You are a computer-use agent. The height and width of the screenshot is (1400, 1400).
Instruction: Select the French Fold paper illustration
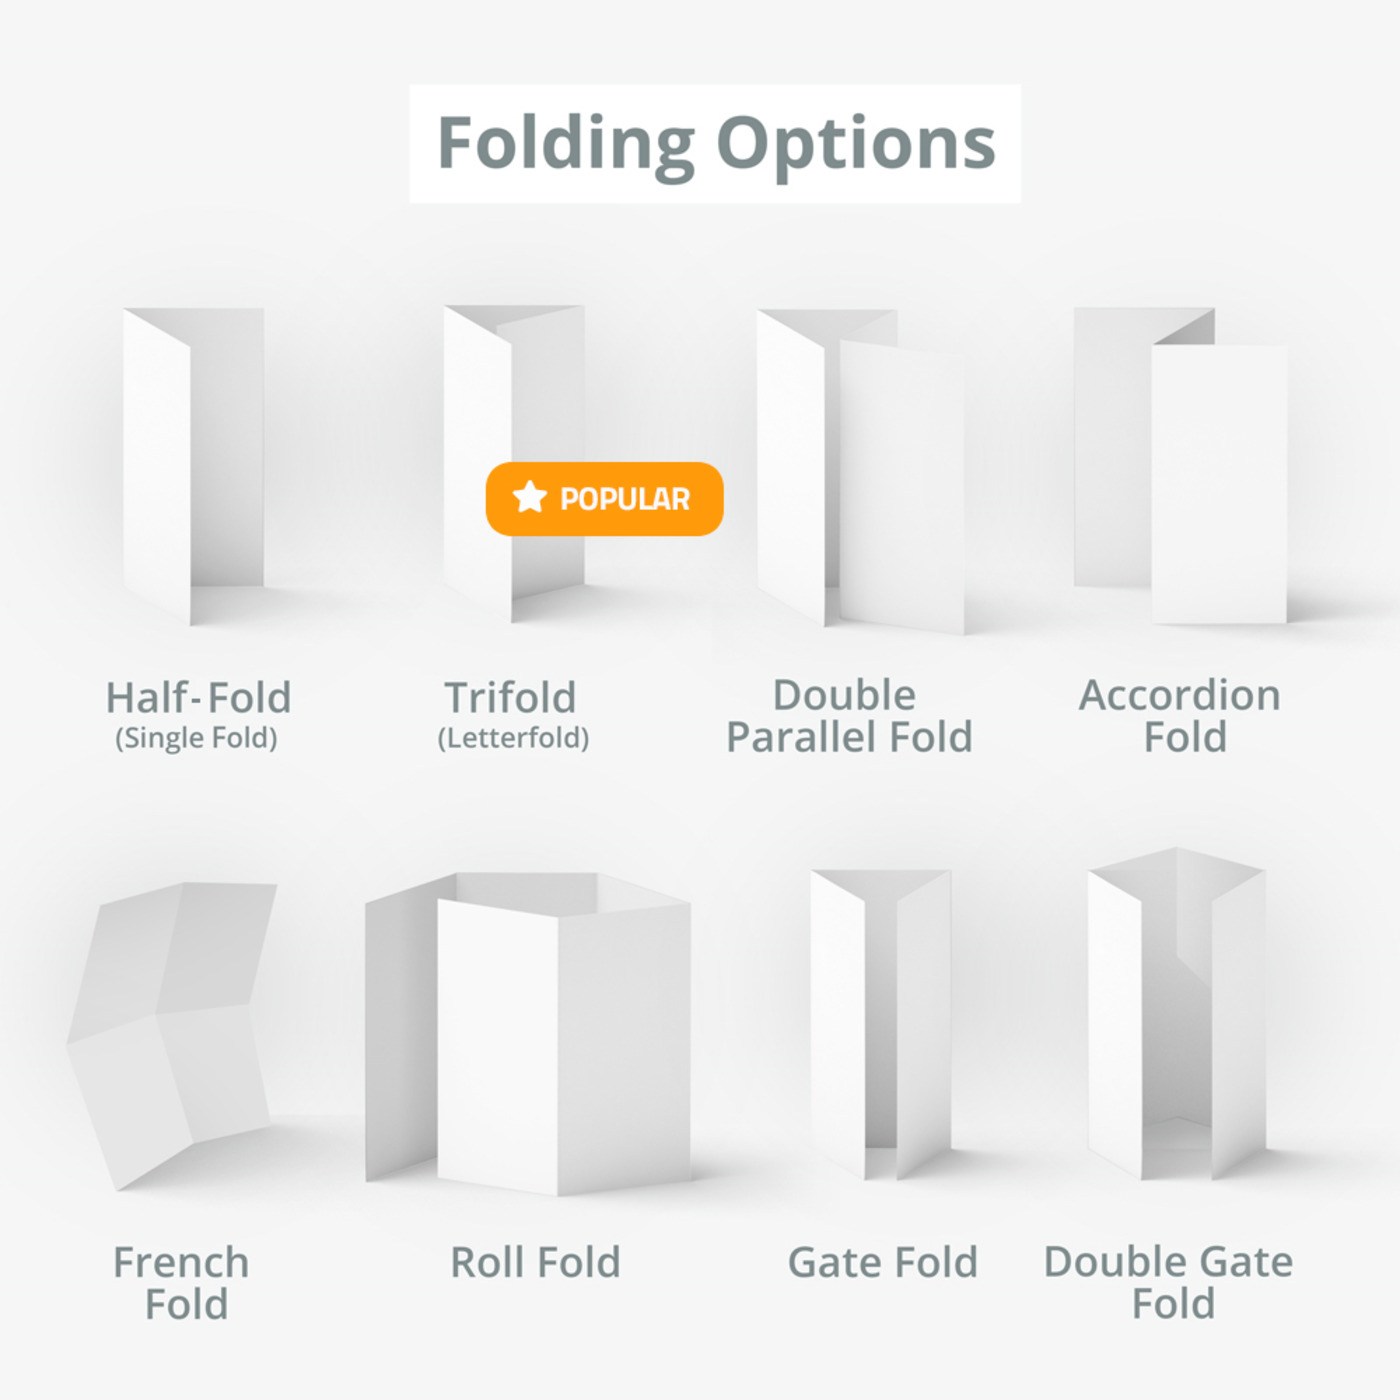tap(173, 1035)
